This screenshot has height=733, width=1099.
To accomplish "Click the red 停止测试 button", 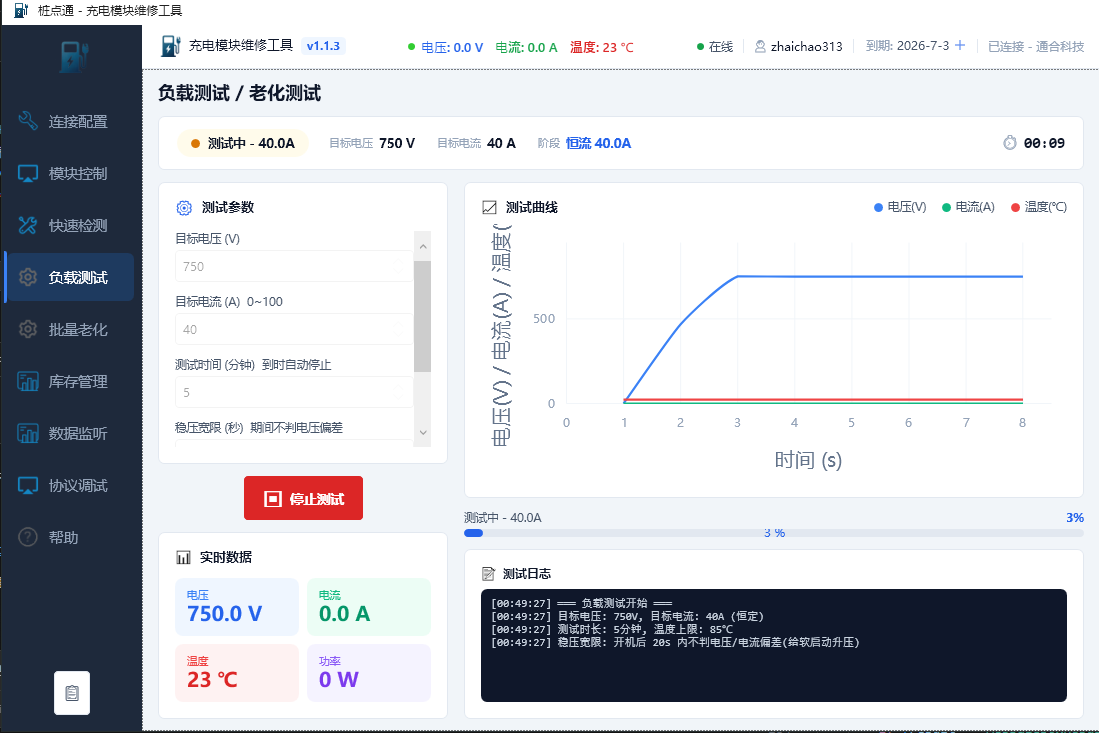I will pyautogui.click(x=303, y=498).
